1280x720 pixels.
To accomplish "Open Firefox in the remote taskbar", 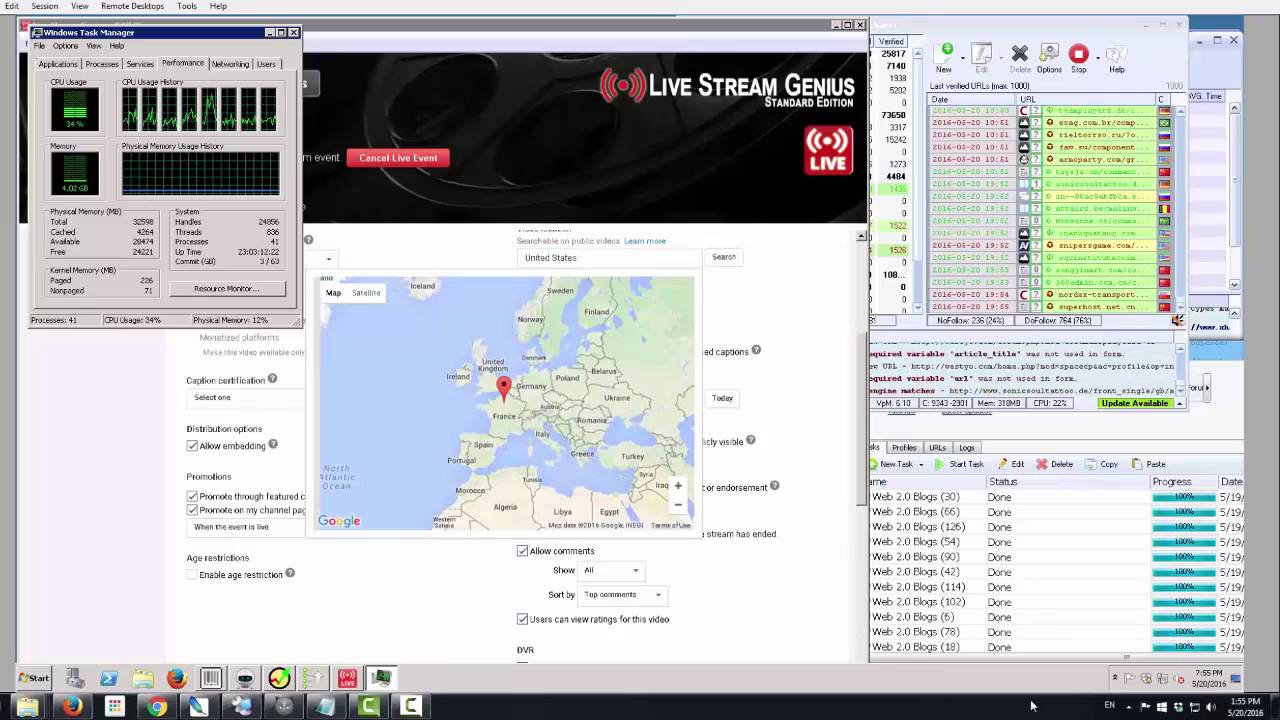I will 176,678.
